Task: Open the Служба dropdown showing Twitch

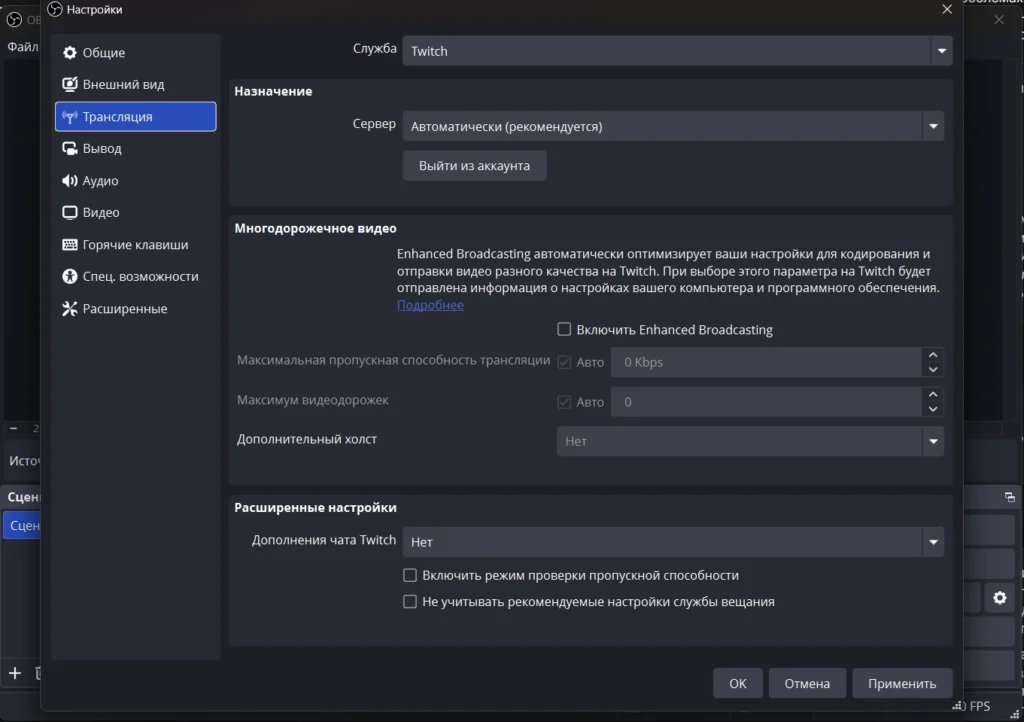Action: [x=677, y=51]
